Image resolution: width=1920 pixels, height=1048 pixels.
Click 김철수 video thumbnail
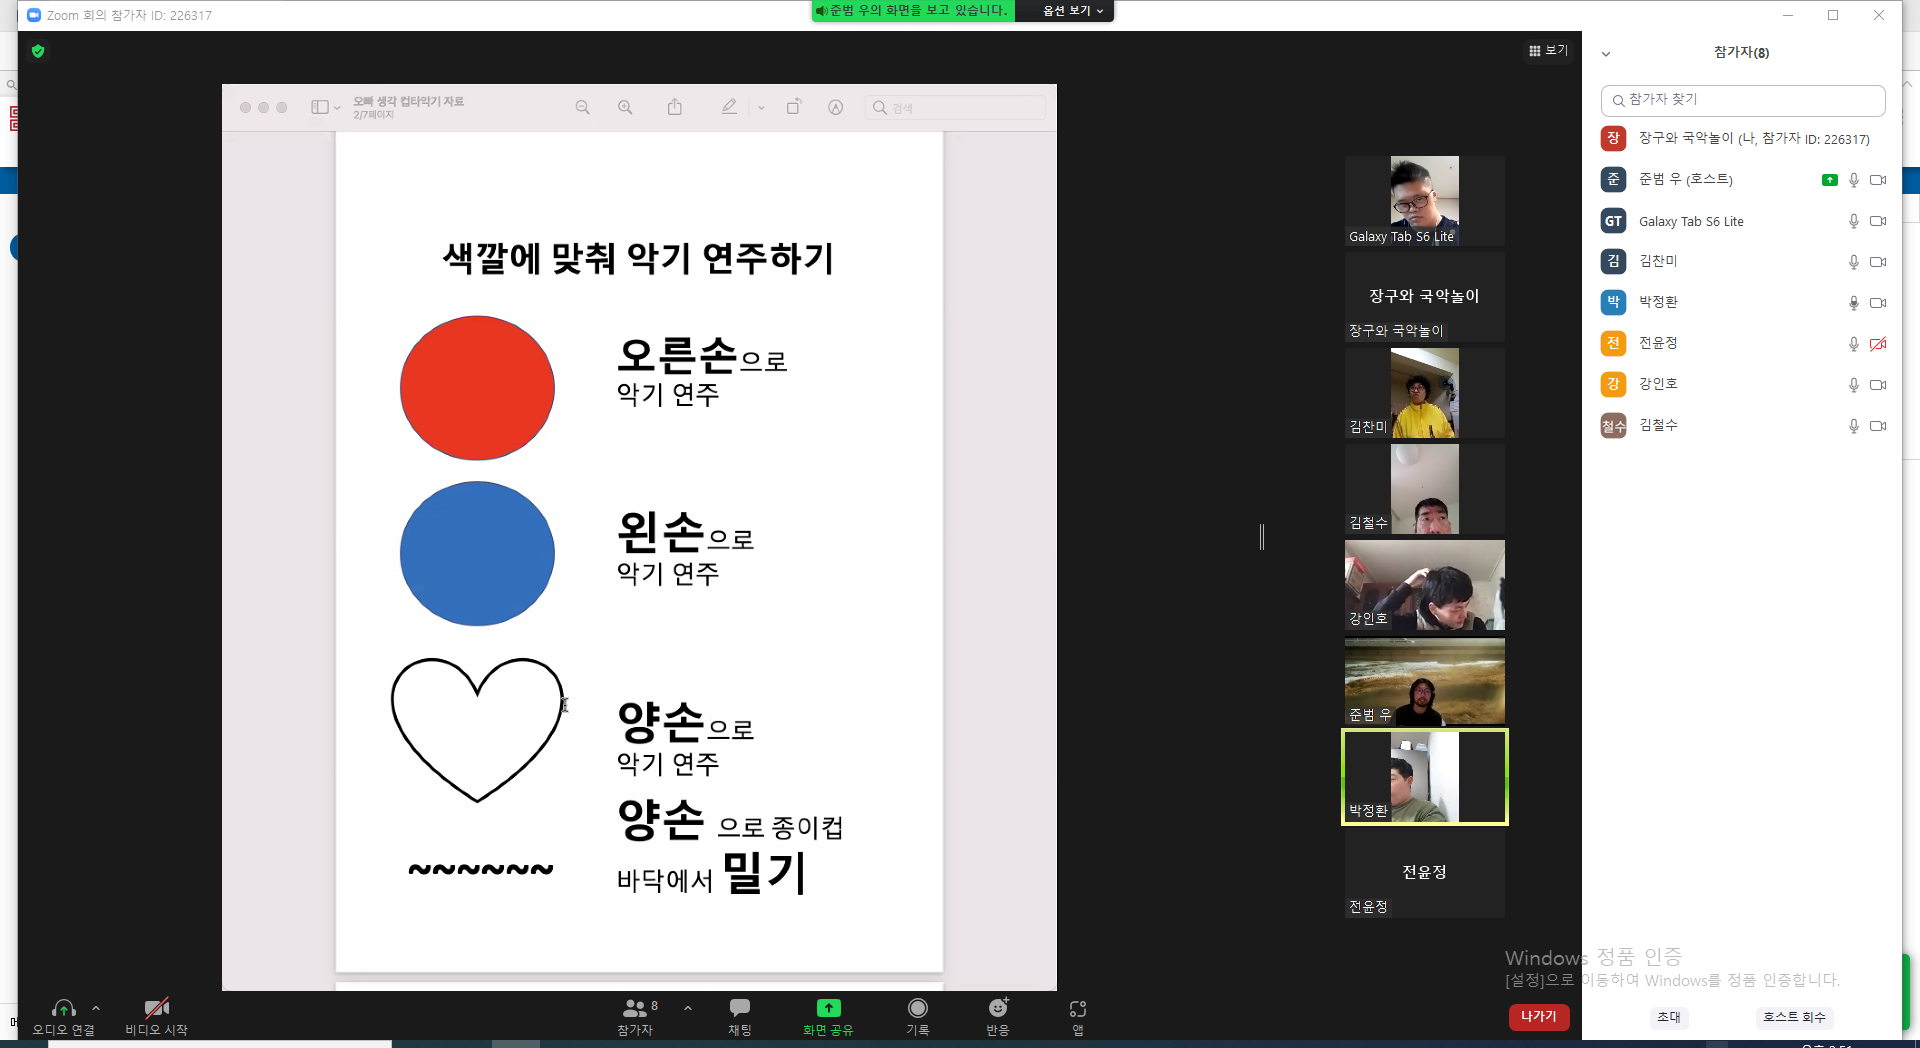click(1424, 488)
